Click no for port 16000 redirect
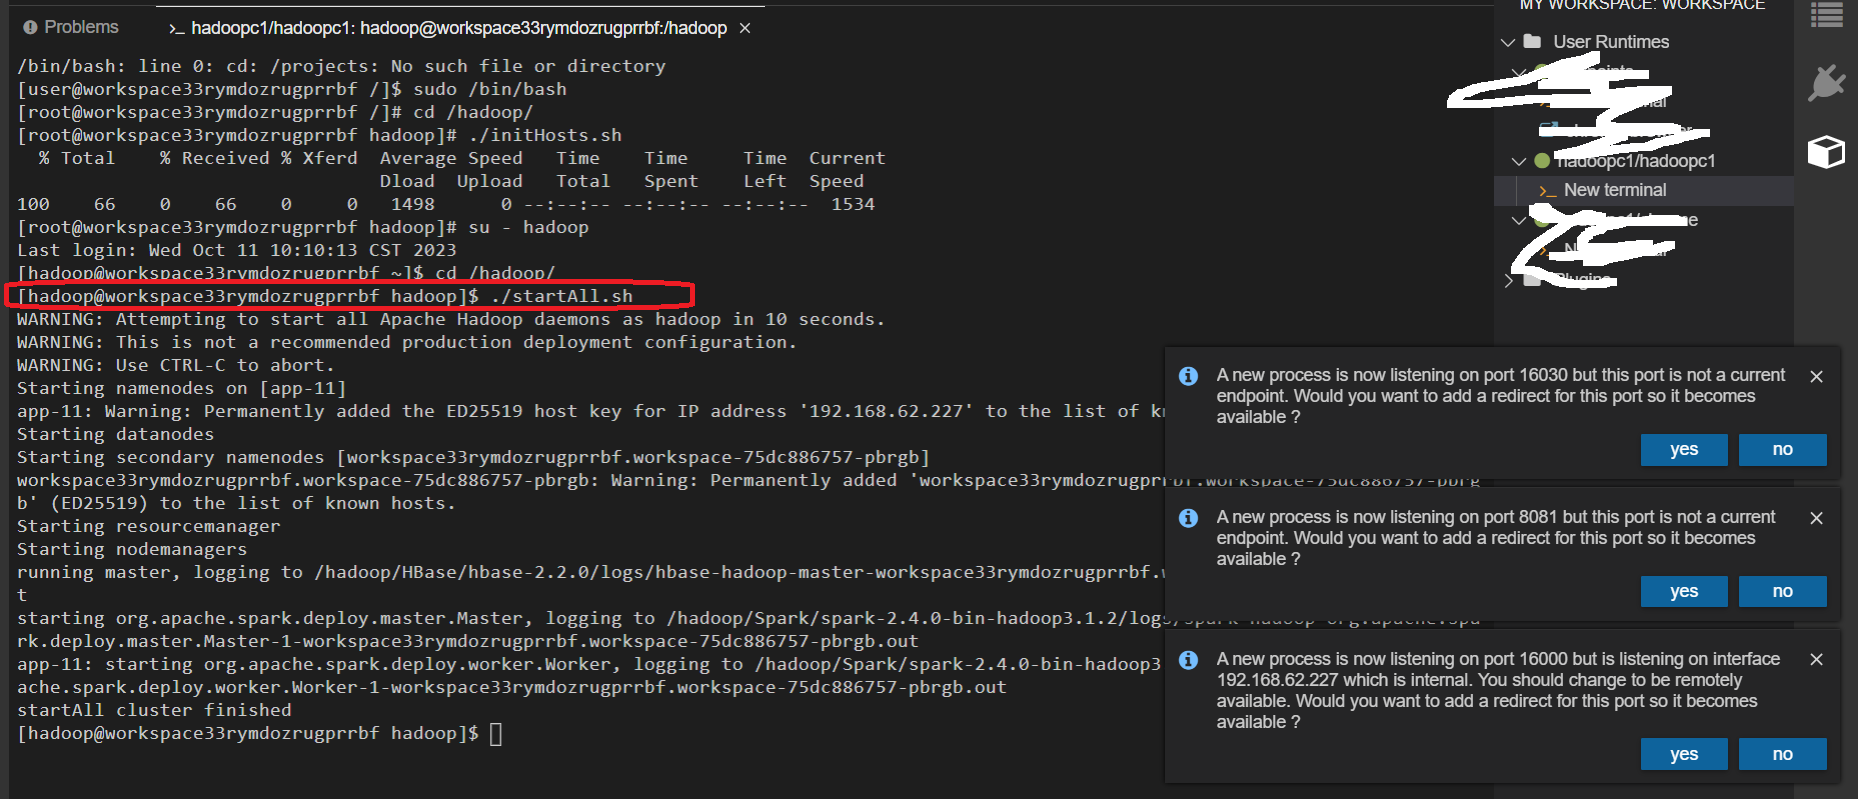The height and width of the screenshot is (799, 1858). coord(1783,754)
